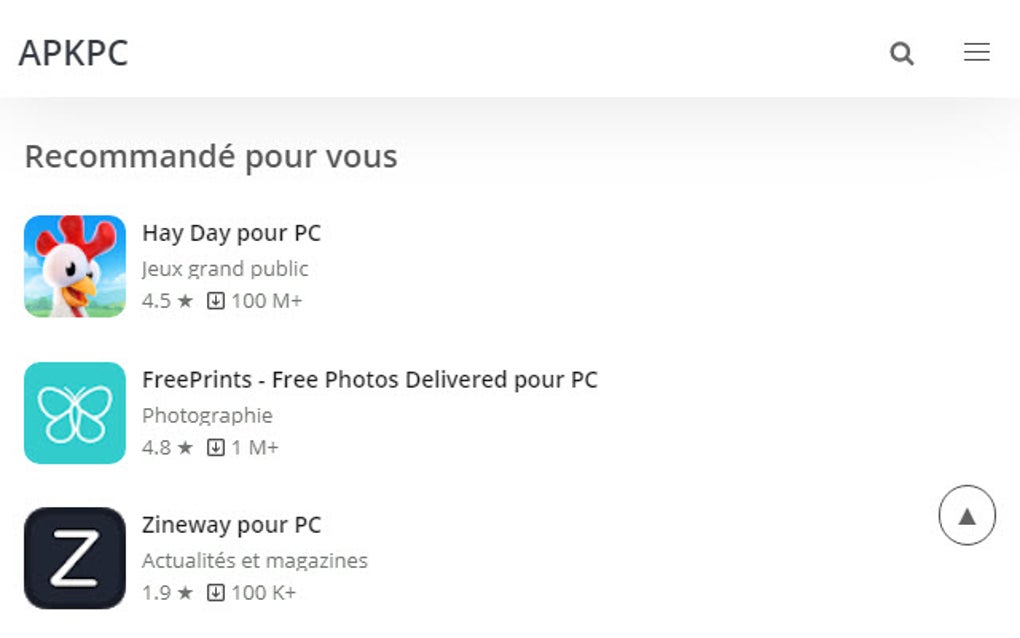1020x638 pixels.
Task: Open the Hay Day pour PC link
Action: (231, 233)
